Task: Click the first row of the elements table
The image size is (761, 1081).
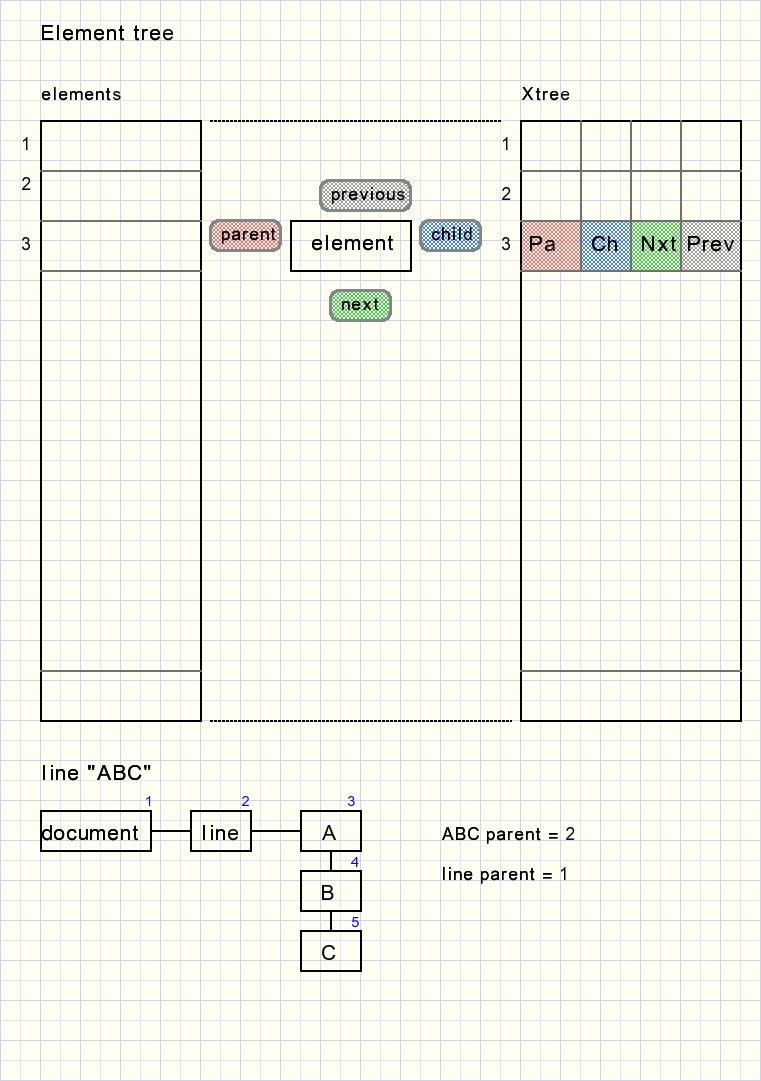Action: (x=121, y=146)
